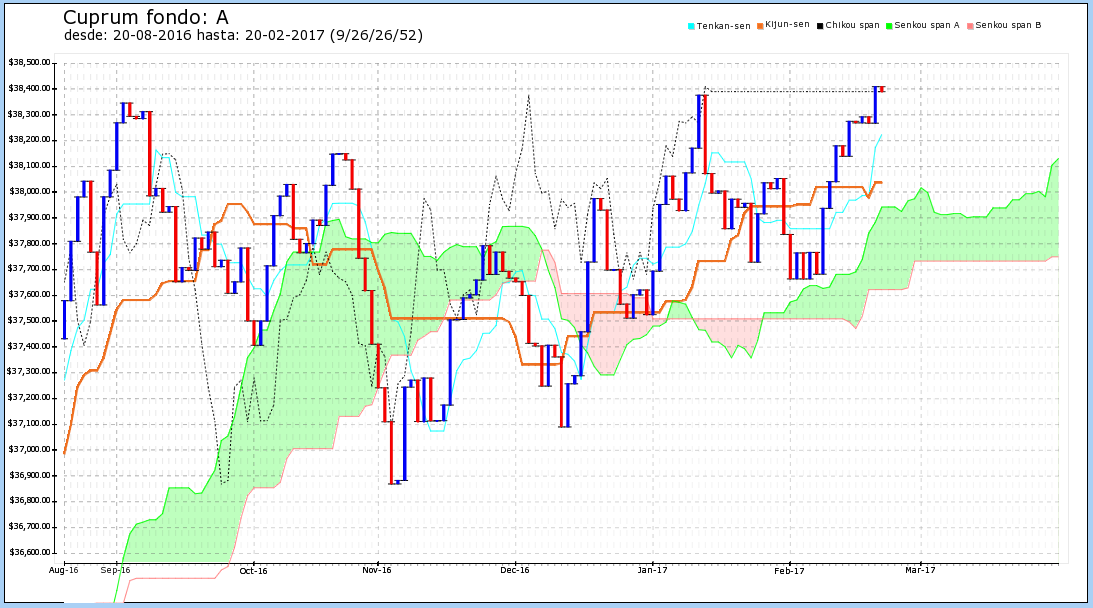This screenshot has width=1093, height=608.
Task: Click the Sep-16 date axis label
Action: 116,570
